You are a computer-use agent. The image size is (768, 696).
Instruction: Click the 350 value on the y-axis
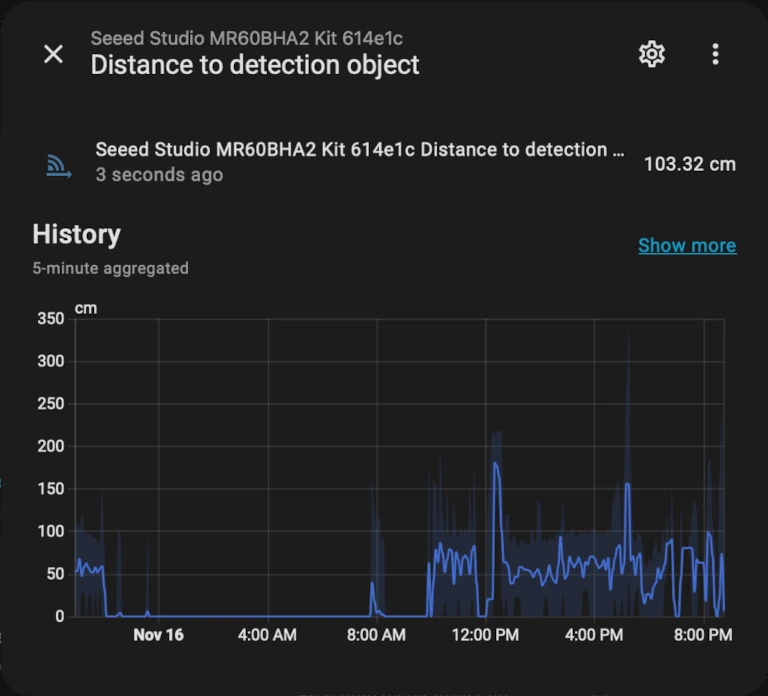50,318
